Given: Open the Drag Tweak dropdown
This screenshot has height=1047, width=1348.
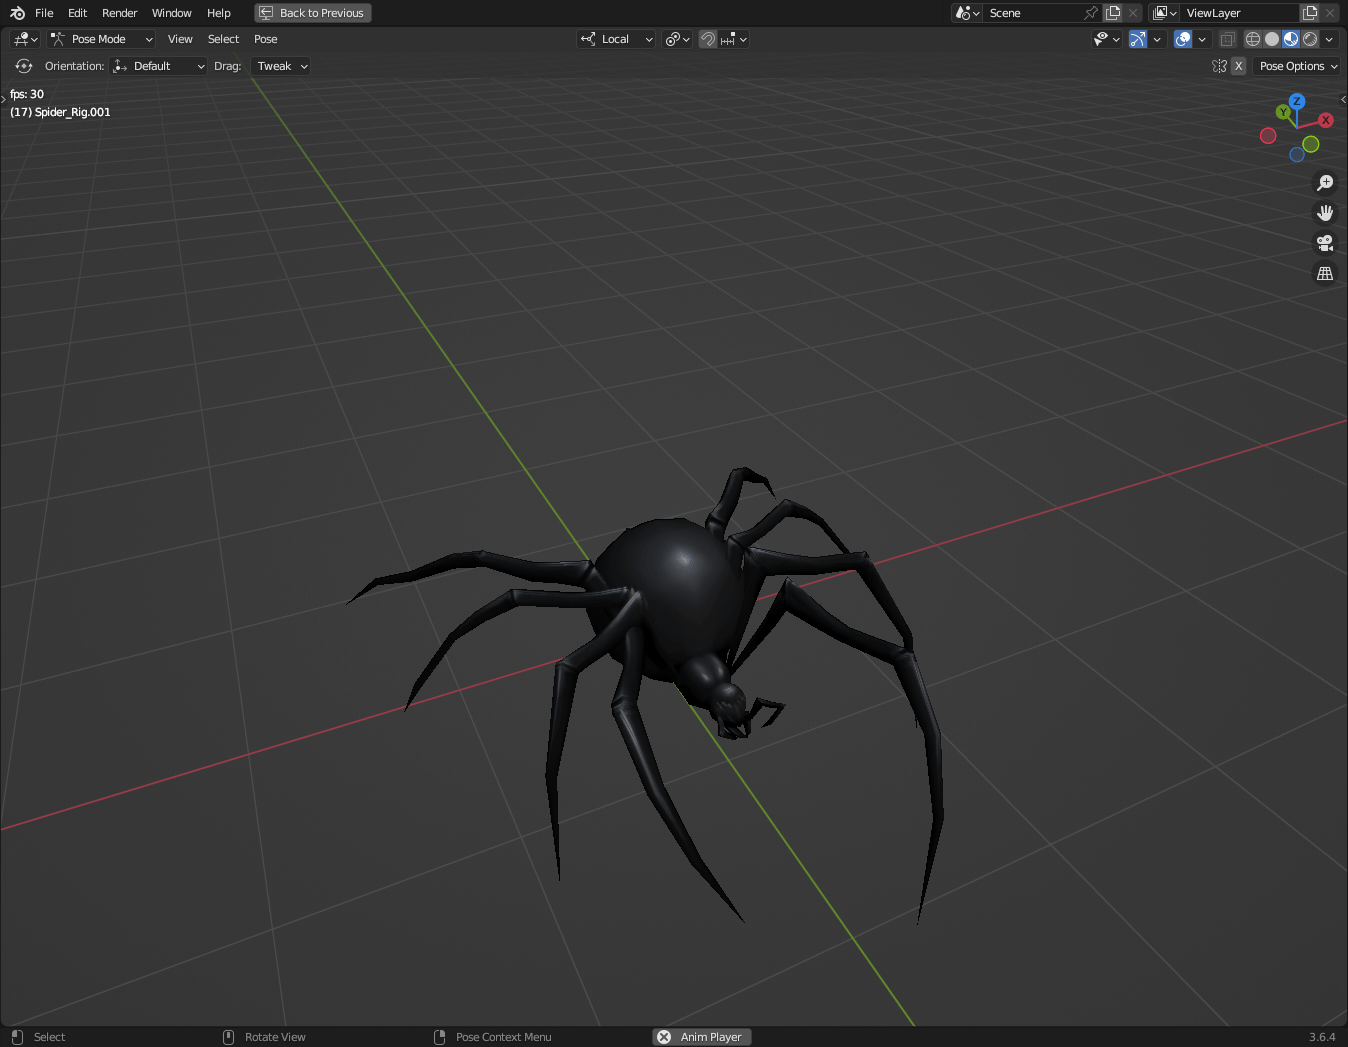Looking at the screenshot, I should click(280, 66).
